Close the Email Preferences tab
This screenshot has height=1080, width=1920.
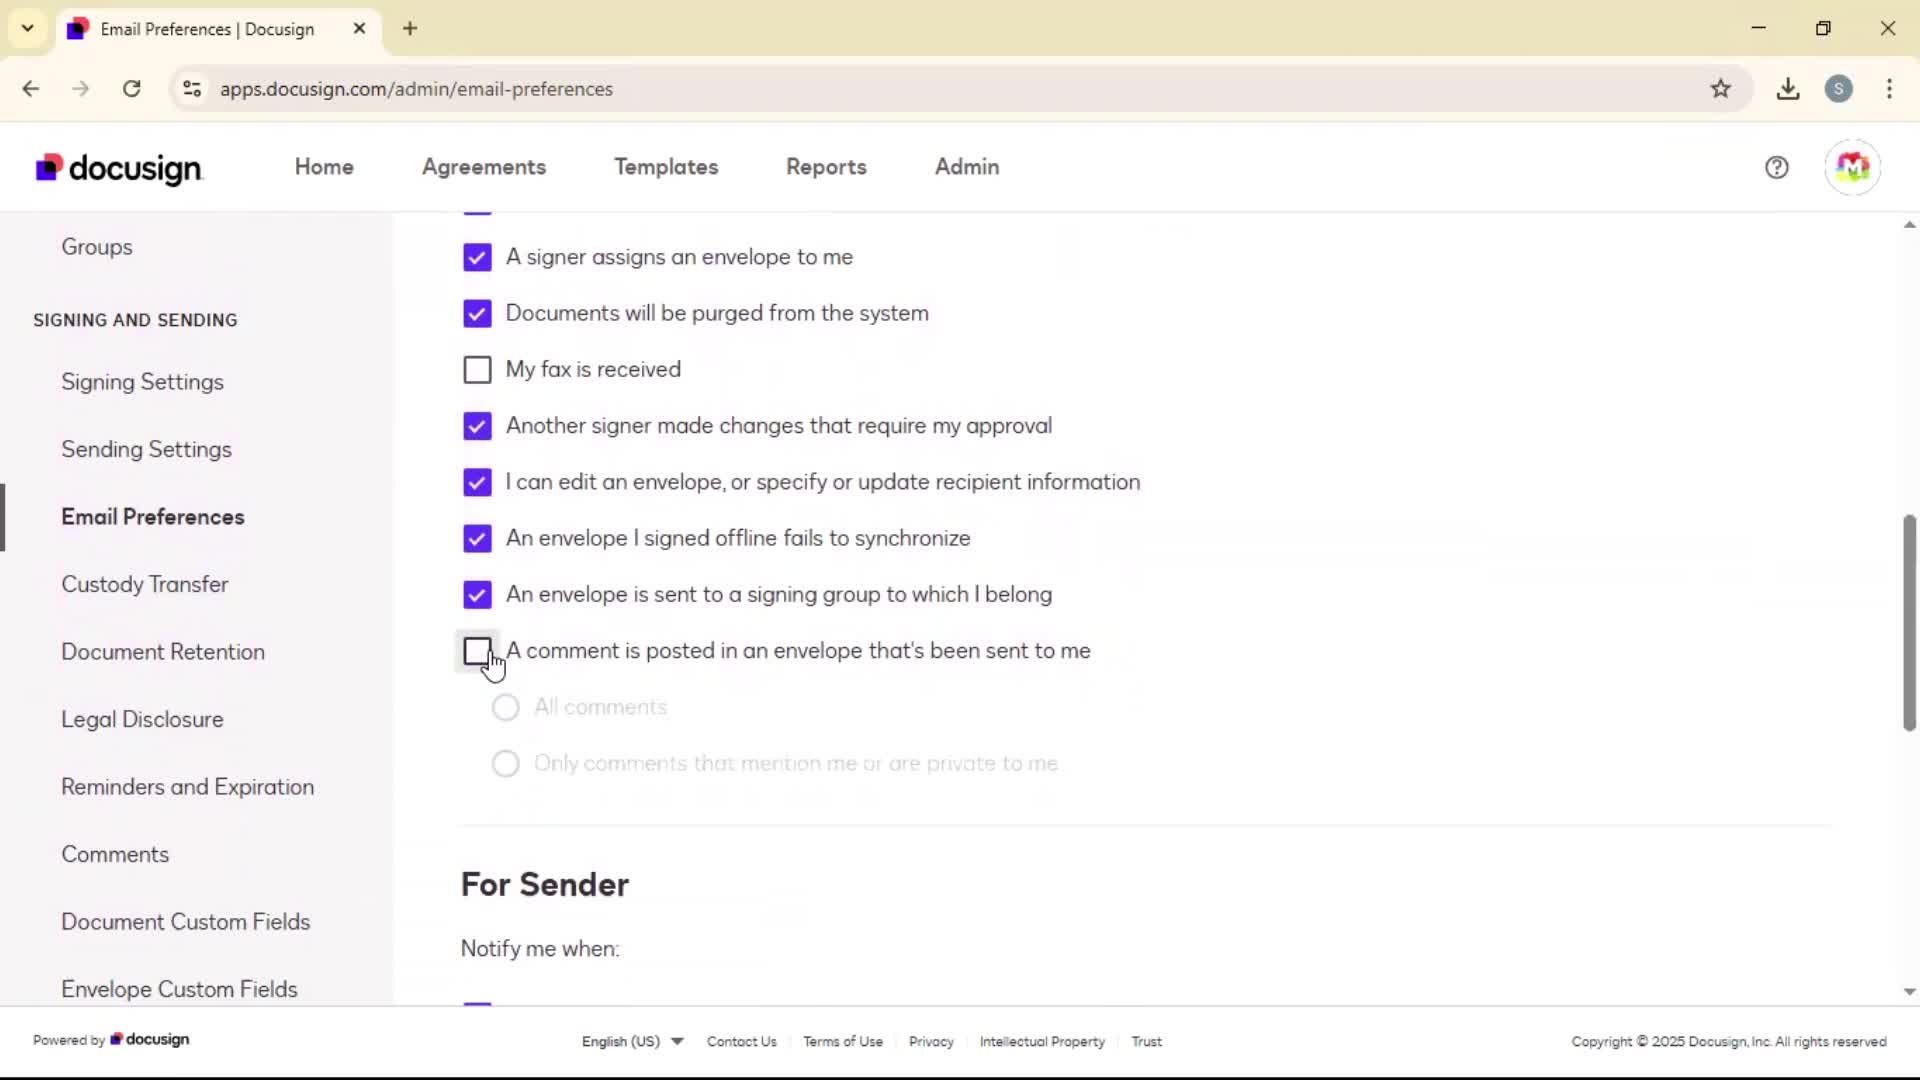359,29
